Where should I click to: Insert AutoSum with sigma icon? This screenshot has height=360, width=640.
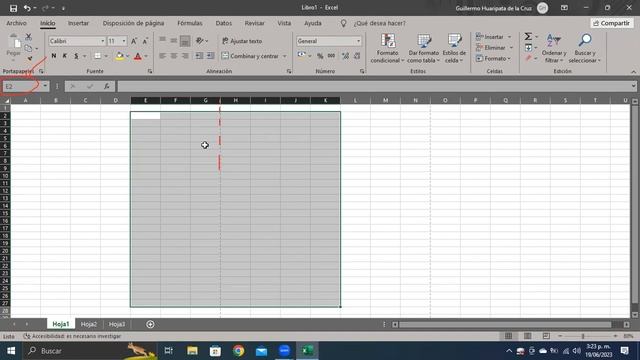[528, 37]
